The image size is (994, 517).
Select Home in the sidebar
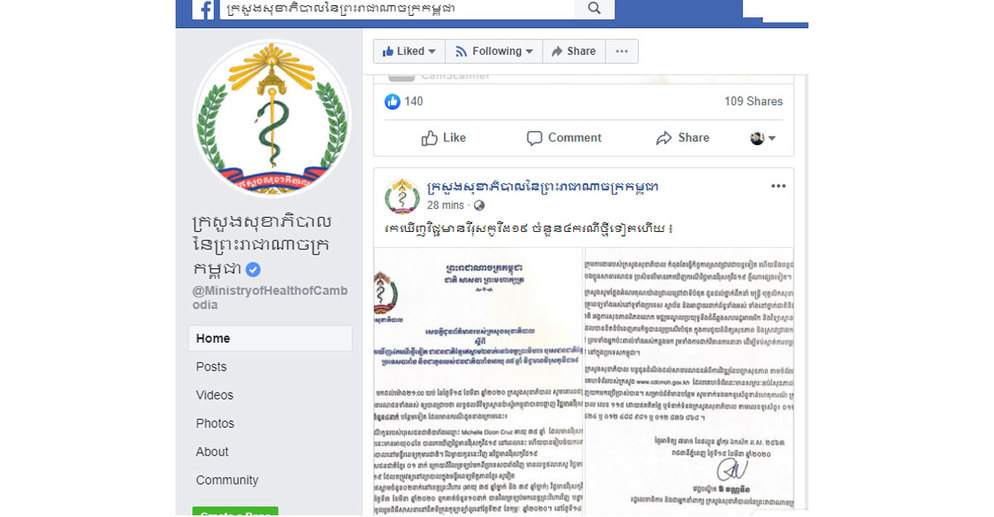point(270,338)
